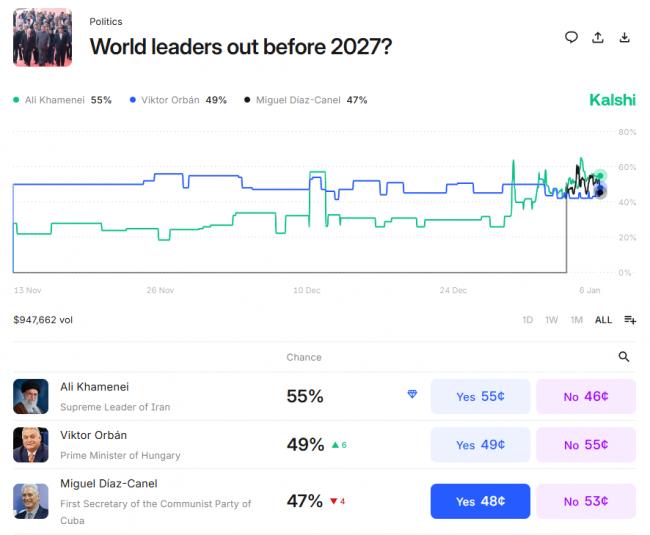Screen dimensions: 650x535
Task: Toggle Ali Khamenei series in chart legend
Action: pos(62,100)
